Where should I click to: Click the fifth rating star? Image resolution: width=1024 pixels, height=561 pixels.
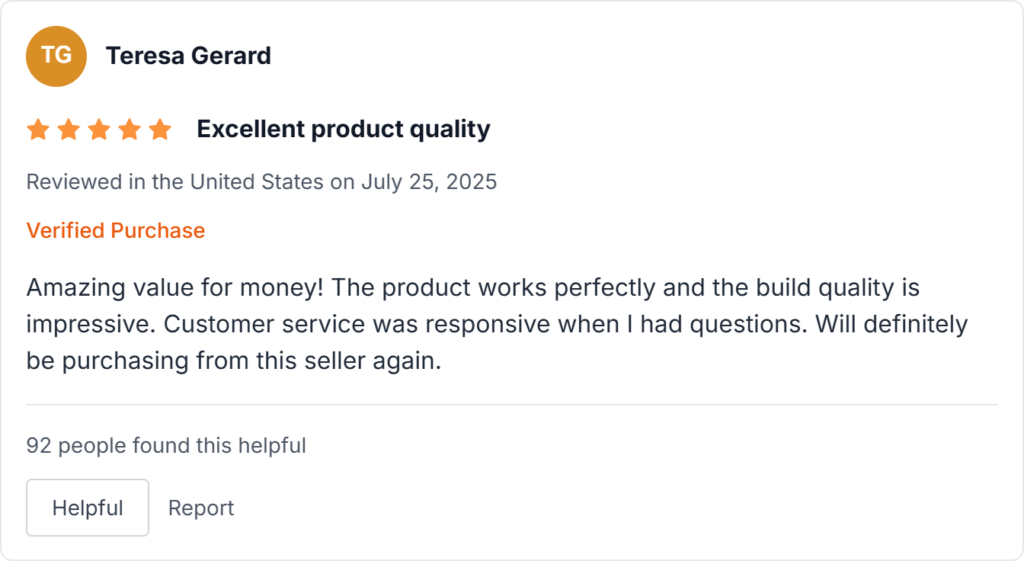tap(160, 129)
